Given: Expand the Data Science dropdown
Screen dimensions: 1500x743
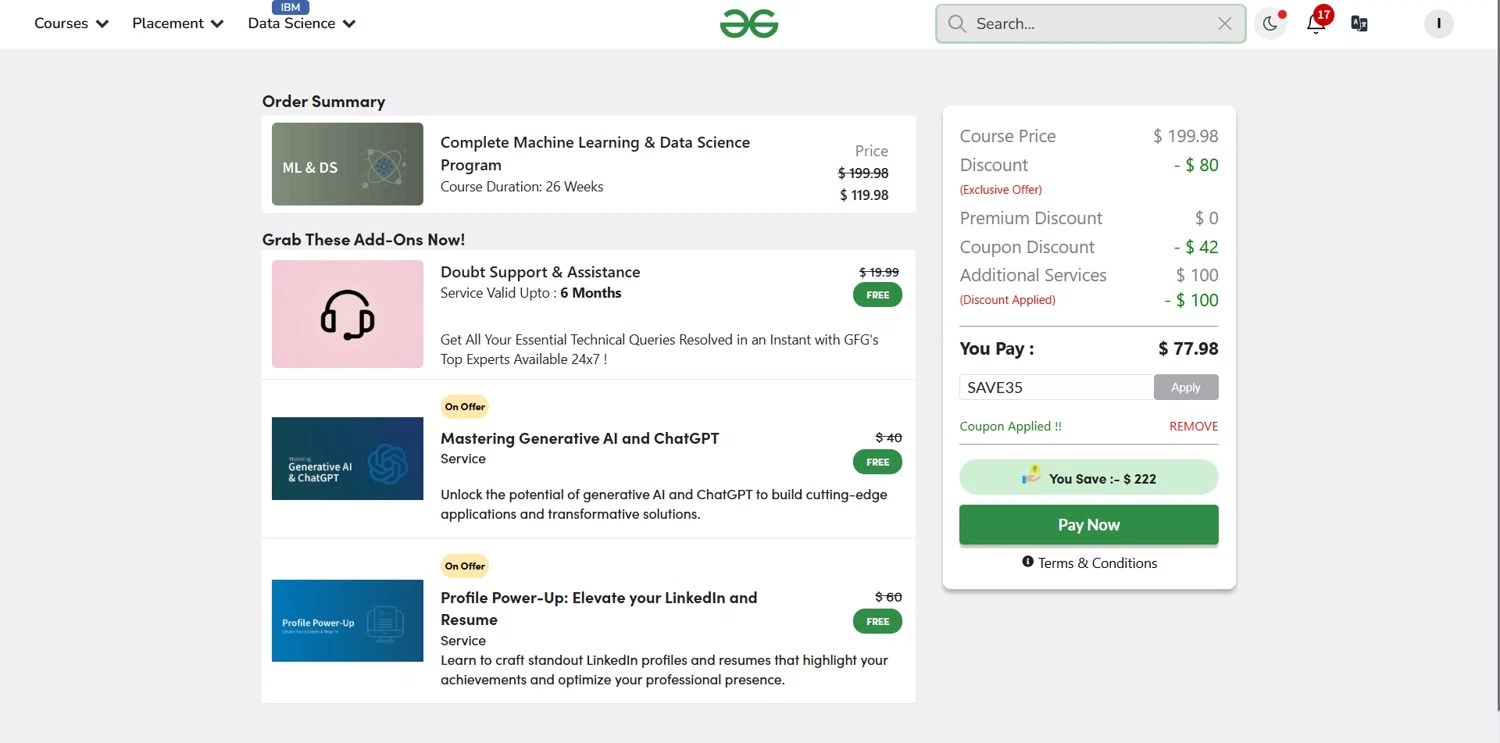Looking at the screenshot, I should tap(301, 23).
